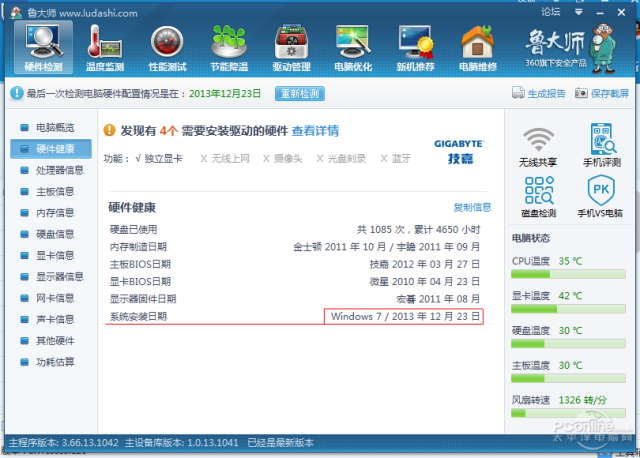Click the 硬盘温度 progress bar

pos(568,344)
